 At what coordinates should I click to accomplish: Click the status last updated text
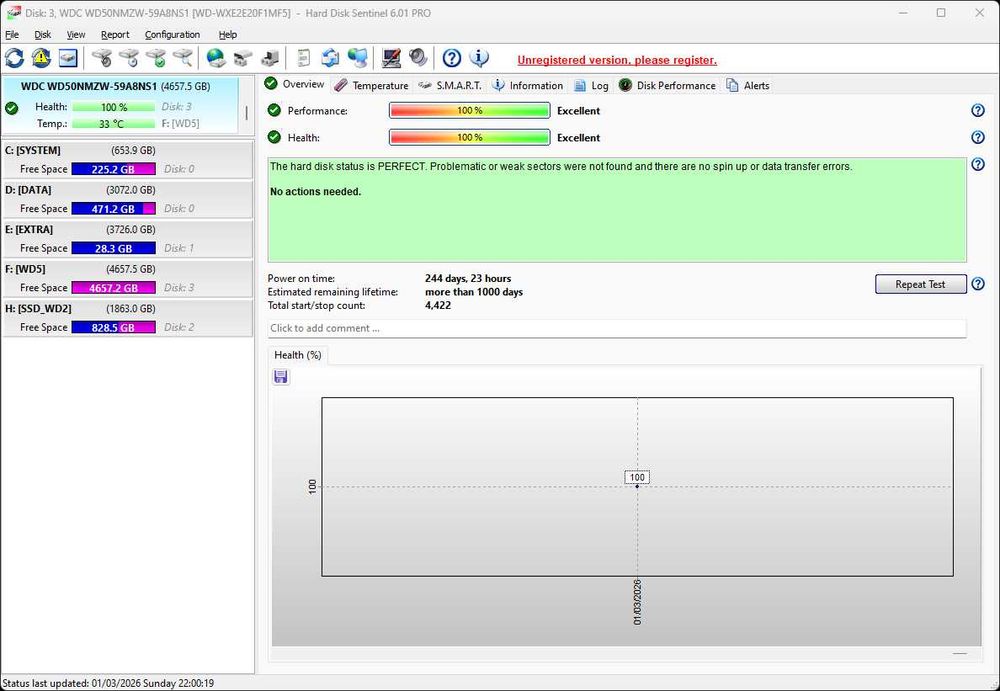(x=108, y=683)
